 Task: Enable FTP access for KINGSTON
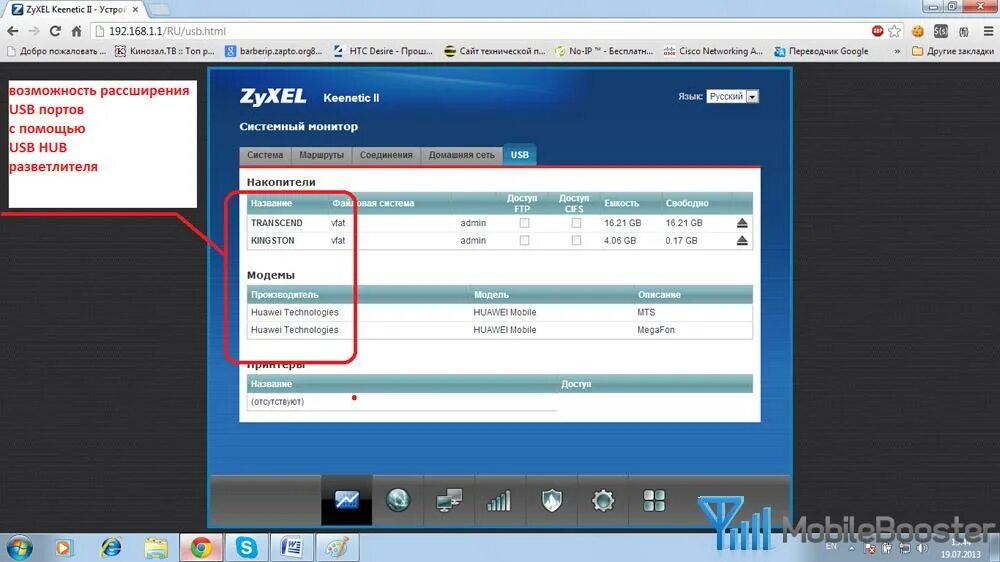pos(524,240)
